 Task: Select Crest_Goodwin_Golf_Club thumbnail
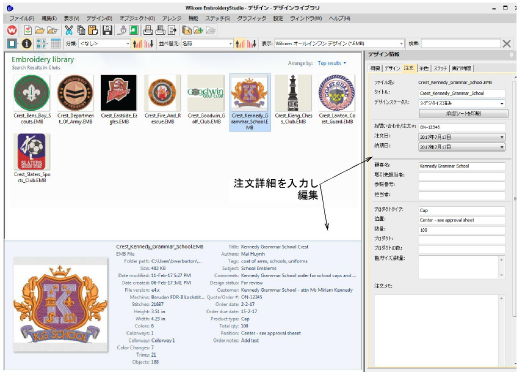(x=206, y=99)
